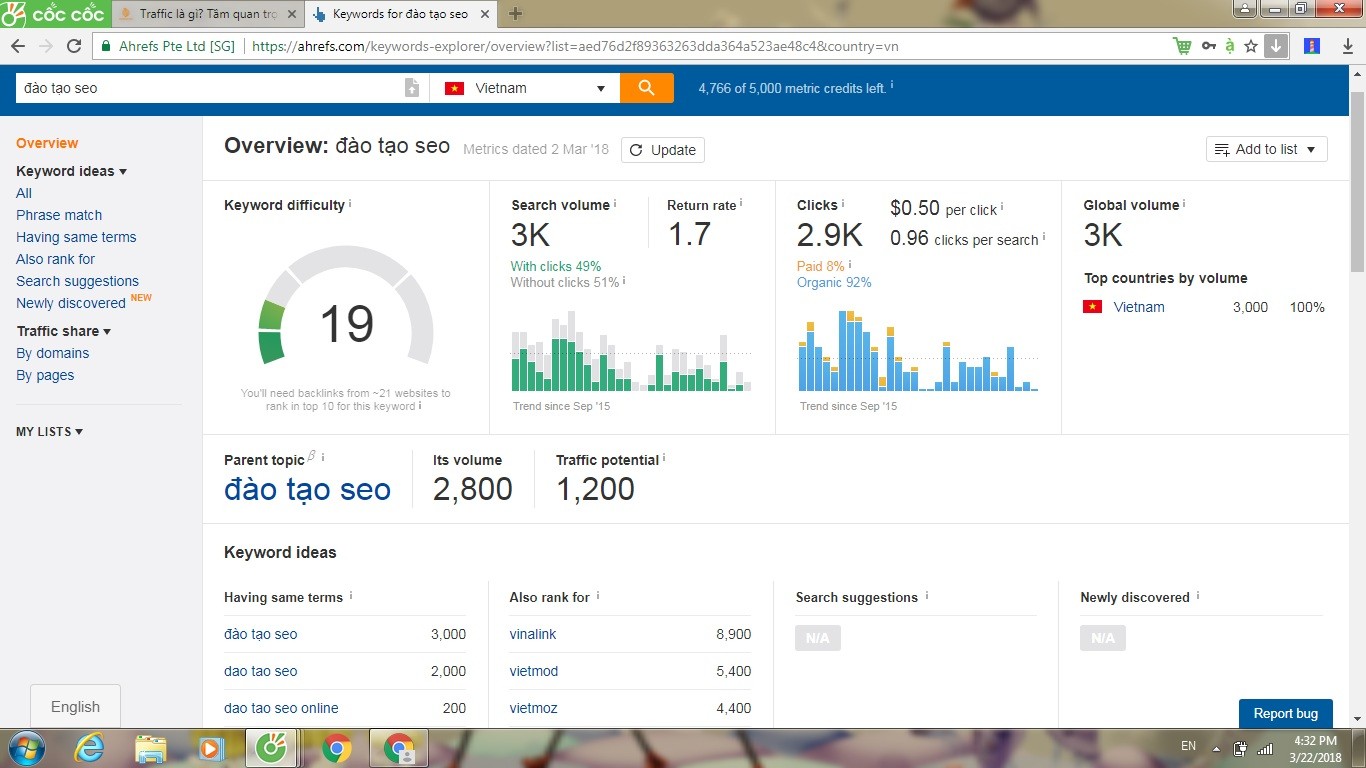This screenshot has width=1366, height=768.
Task: Go back with the browser back arrow
Action: point(18,46)
